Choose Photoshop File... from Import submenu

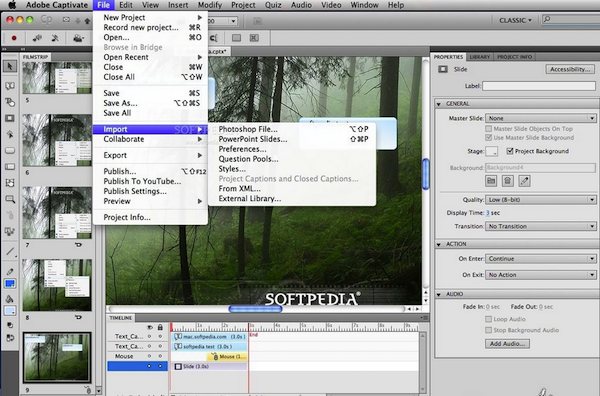point(293,129)
